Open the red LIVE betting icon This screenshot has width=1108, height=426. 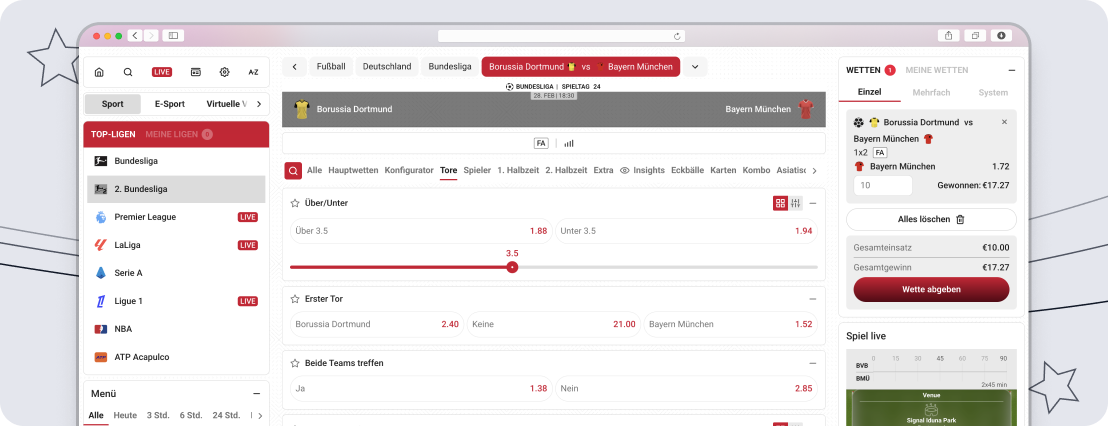point(161,72)
